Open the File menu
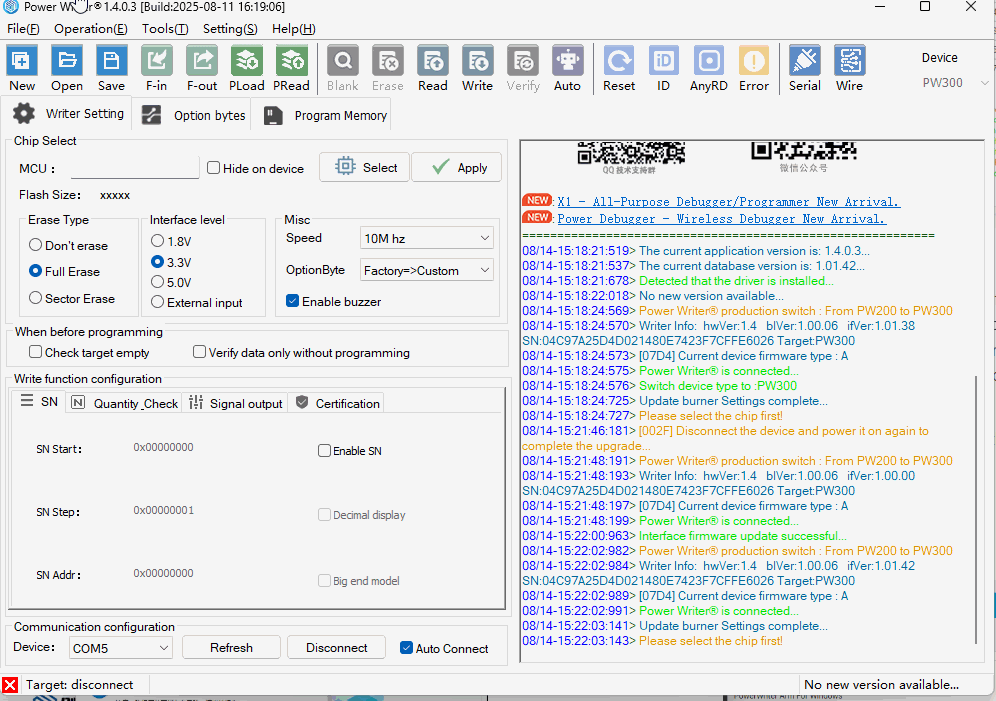Viewport: 996px width, 701px height. click(x=23, y=29)
